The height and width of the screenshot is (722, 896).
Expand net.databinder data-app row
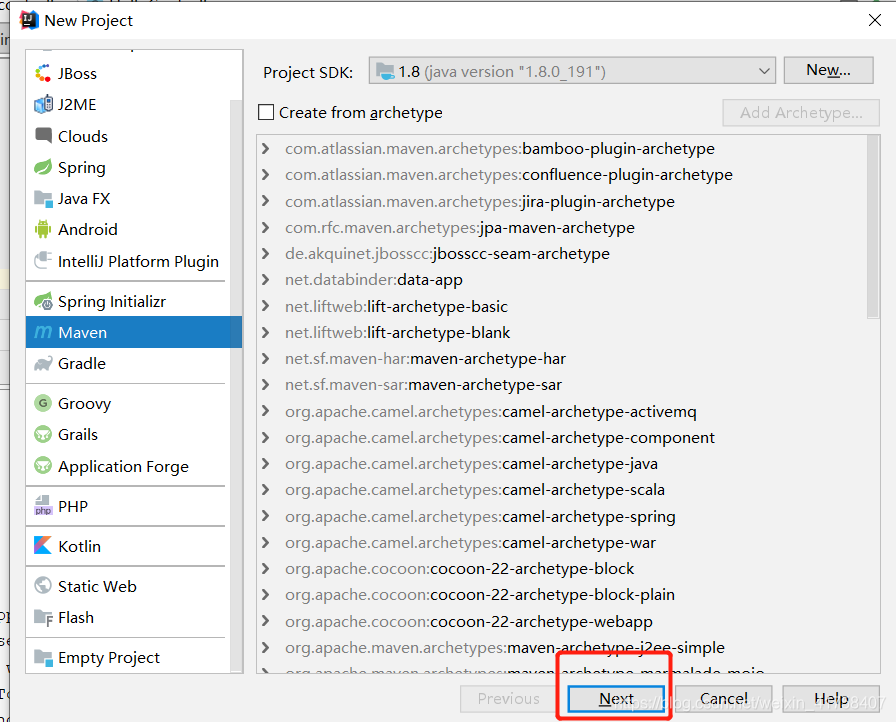pos(265,279)
